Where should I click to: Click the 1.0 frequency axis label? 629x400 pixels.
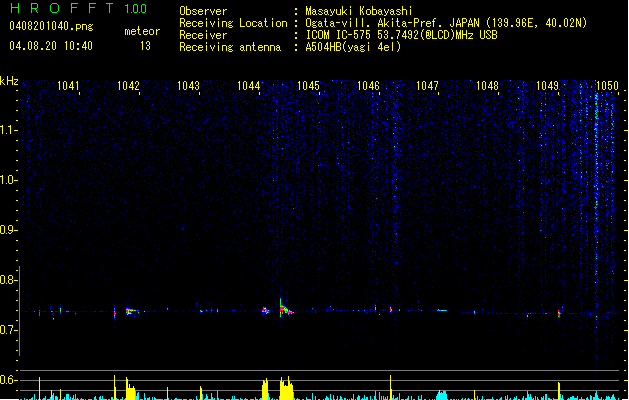[8, 180]
